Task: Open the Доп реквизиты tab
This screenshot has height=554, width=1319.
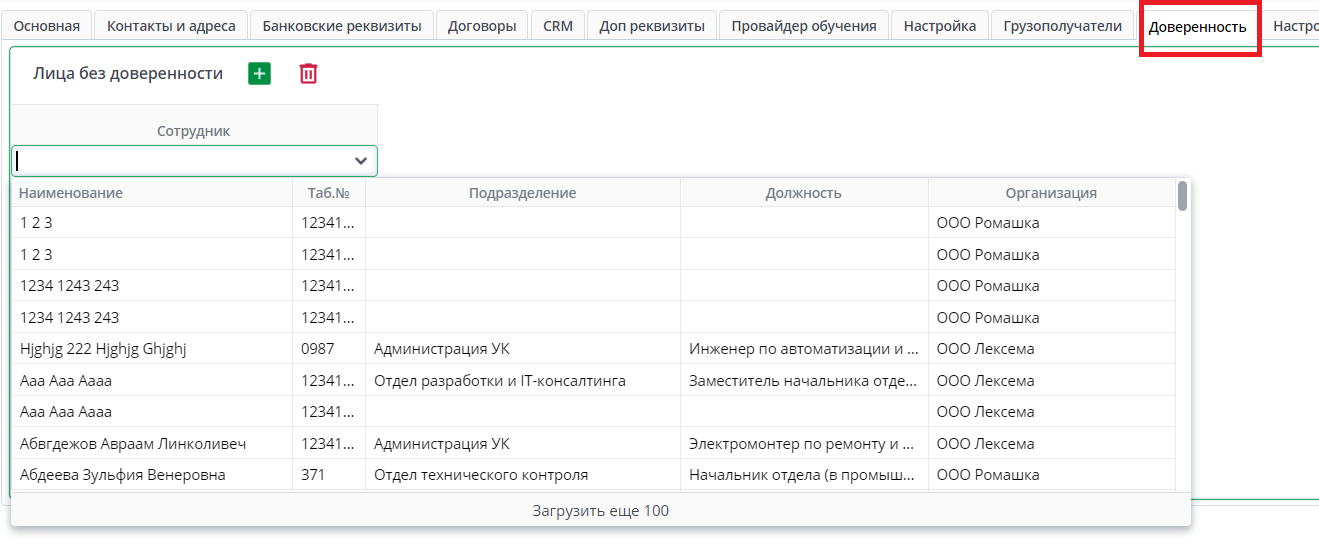Action: pos(652,26)
